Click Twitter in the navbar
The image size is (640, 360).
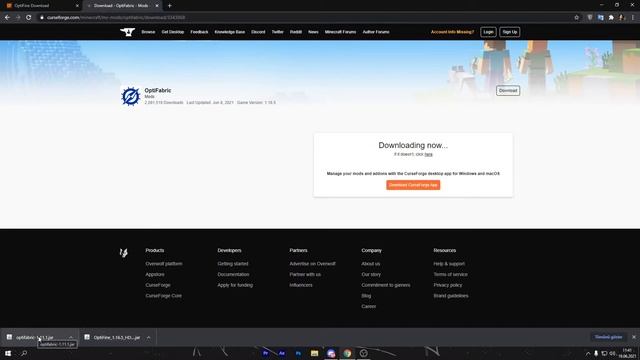point(278,32)
